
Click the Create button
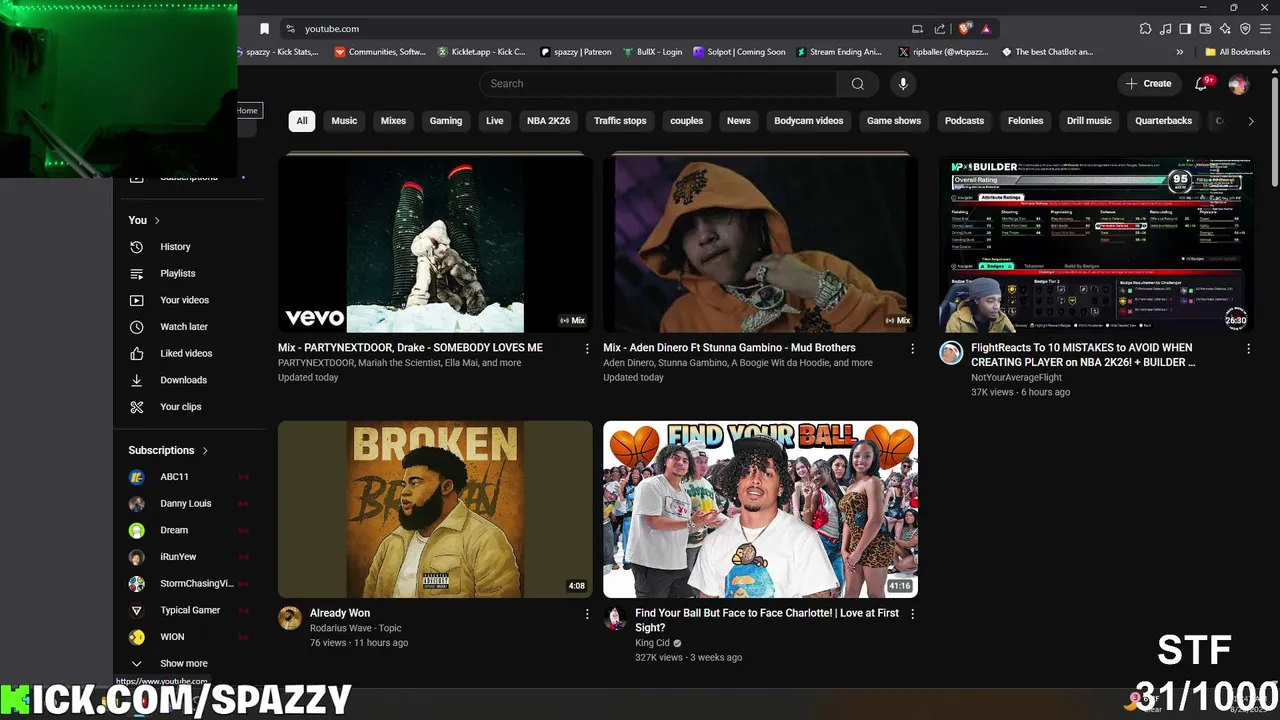[1148, 84]
